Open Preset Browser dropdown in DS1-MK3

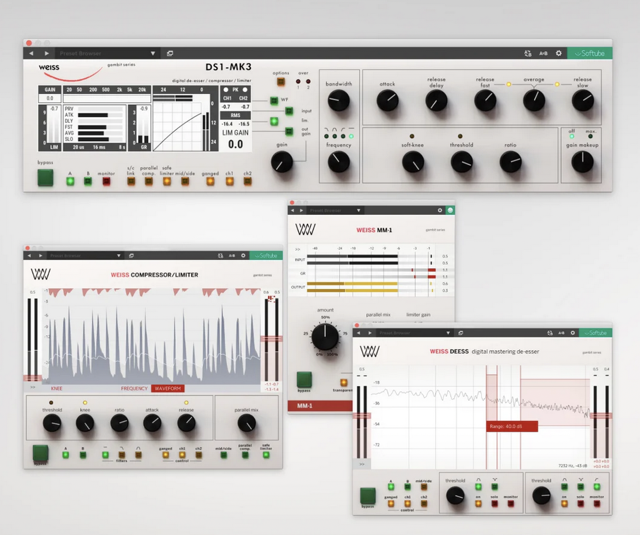coord(107,53)
